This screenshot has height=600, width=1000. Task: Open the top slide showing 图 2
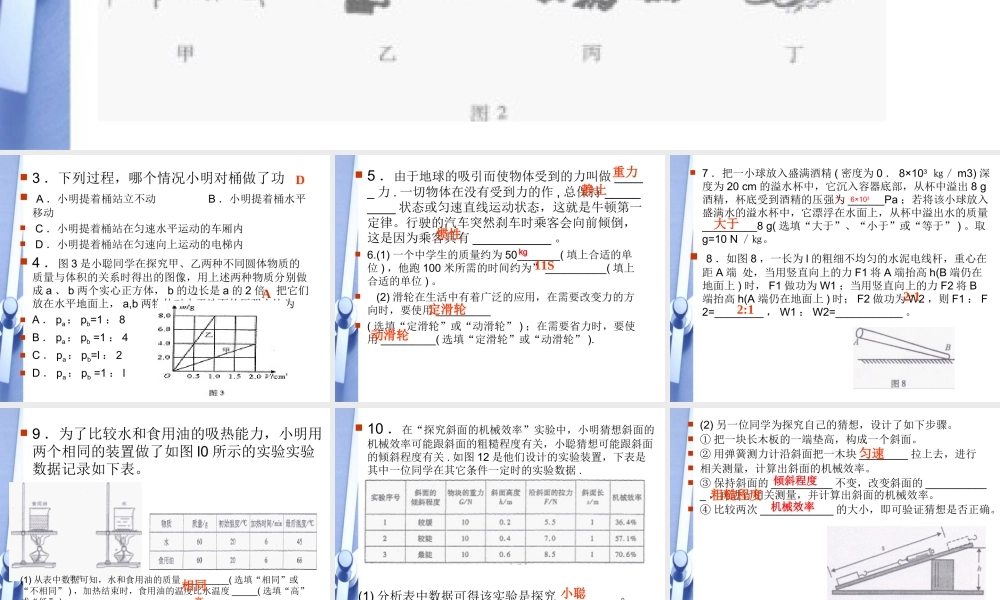500,75
